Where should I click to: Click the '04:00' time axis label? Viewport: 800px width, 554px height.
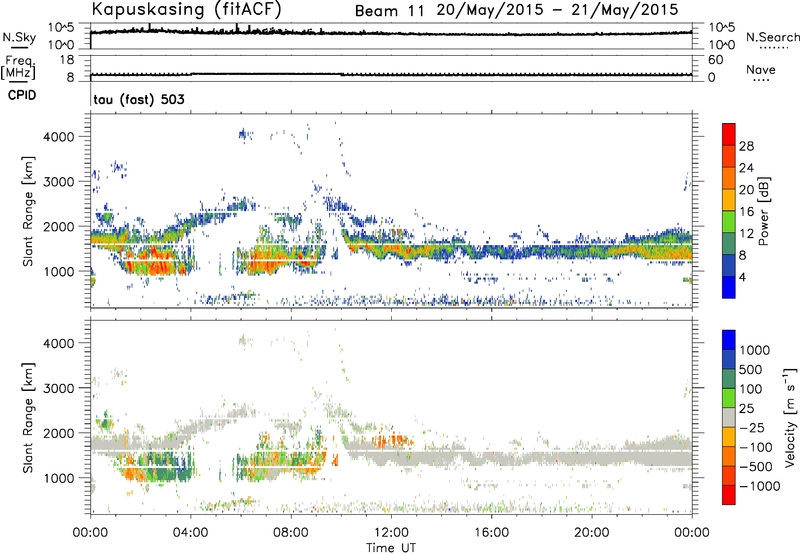tap(191, 533)
